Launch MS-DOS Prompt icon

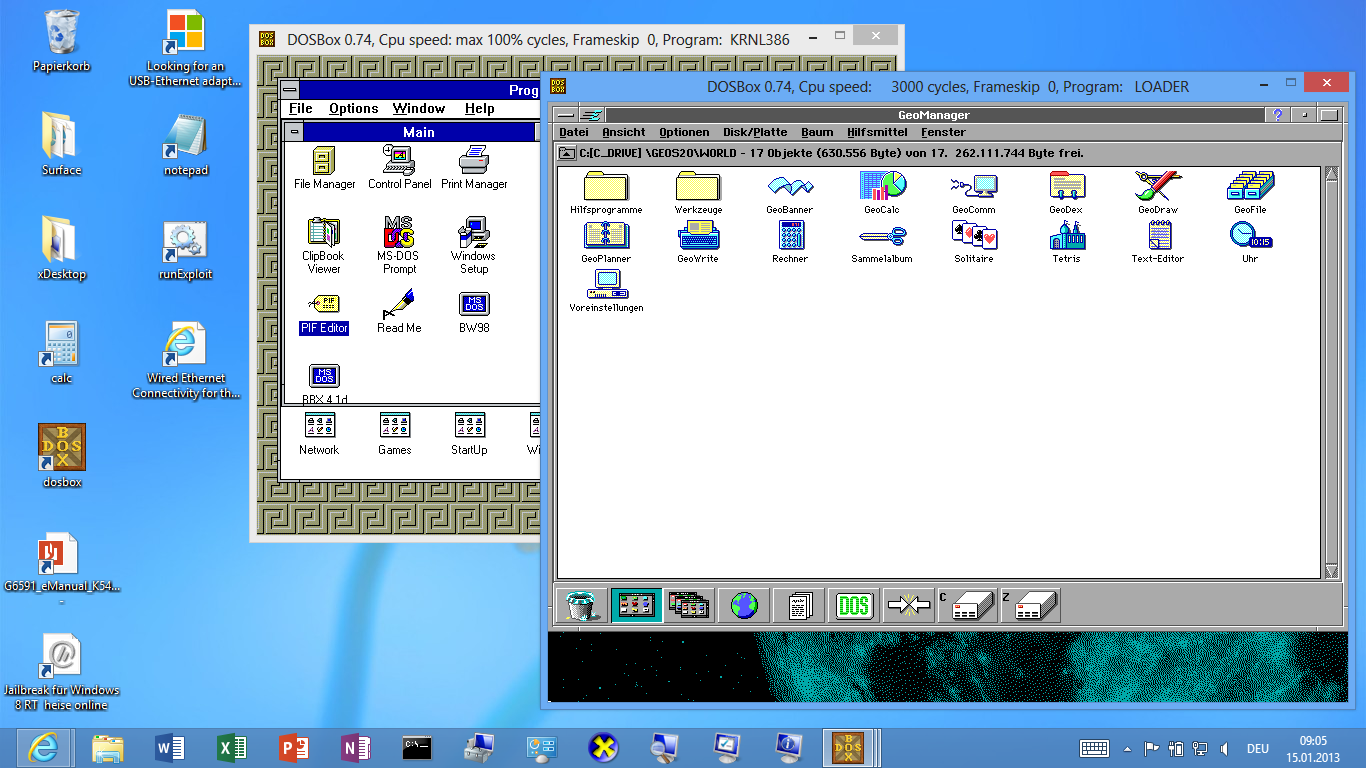click(399, 246)
